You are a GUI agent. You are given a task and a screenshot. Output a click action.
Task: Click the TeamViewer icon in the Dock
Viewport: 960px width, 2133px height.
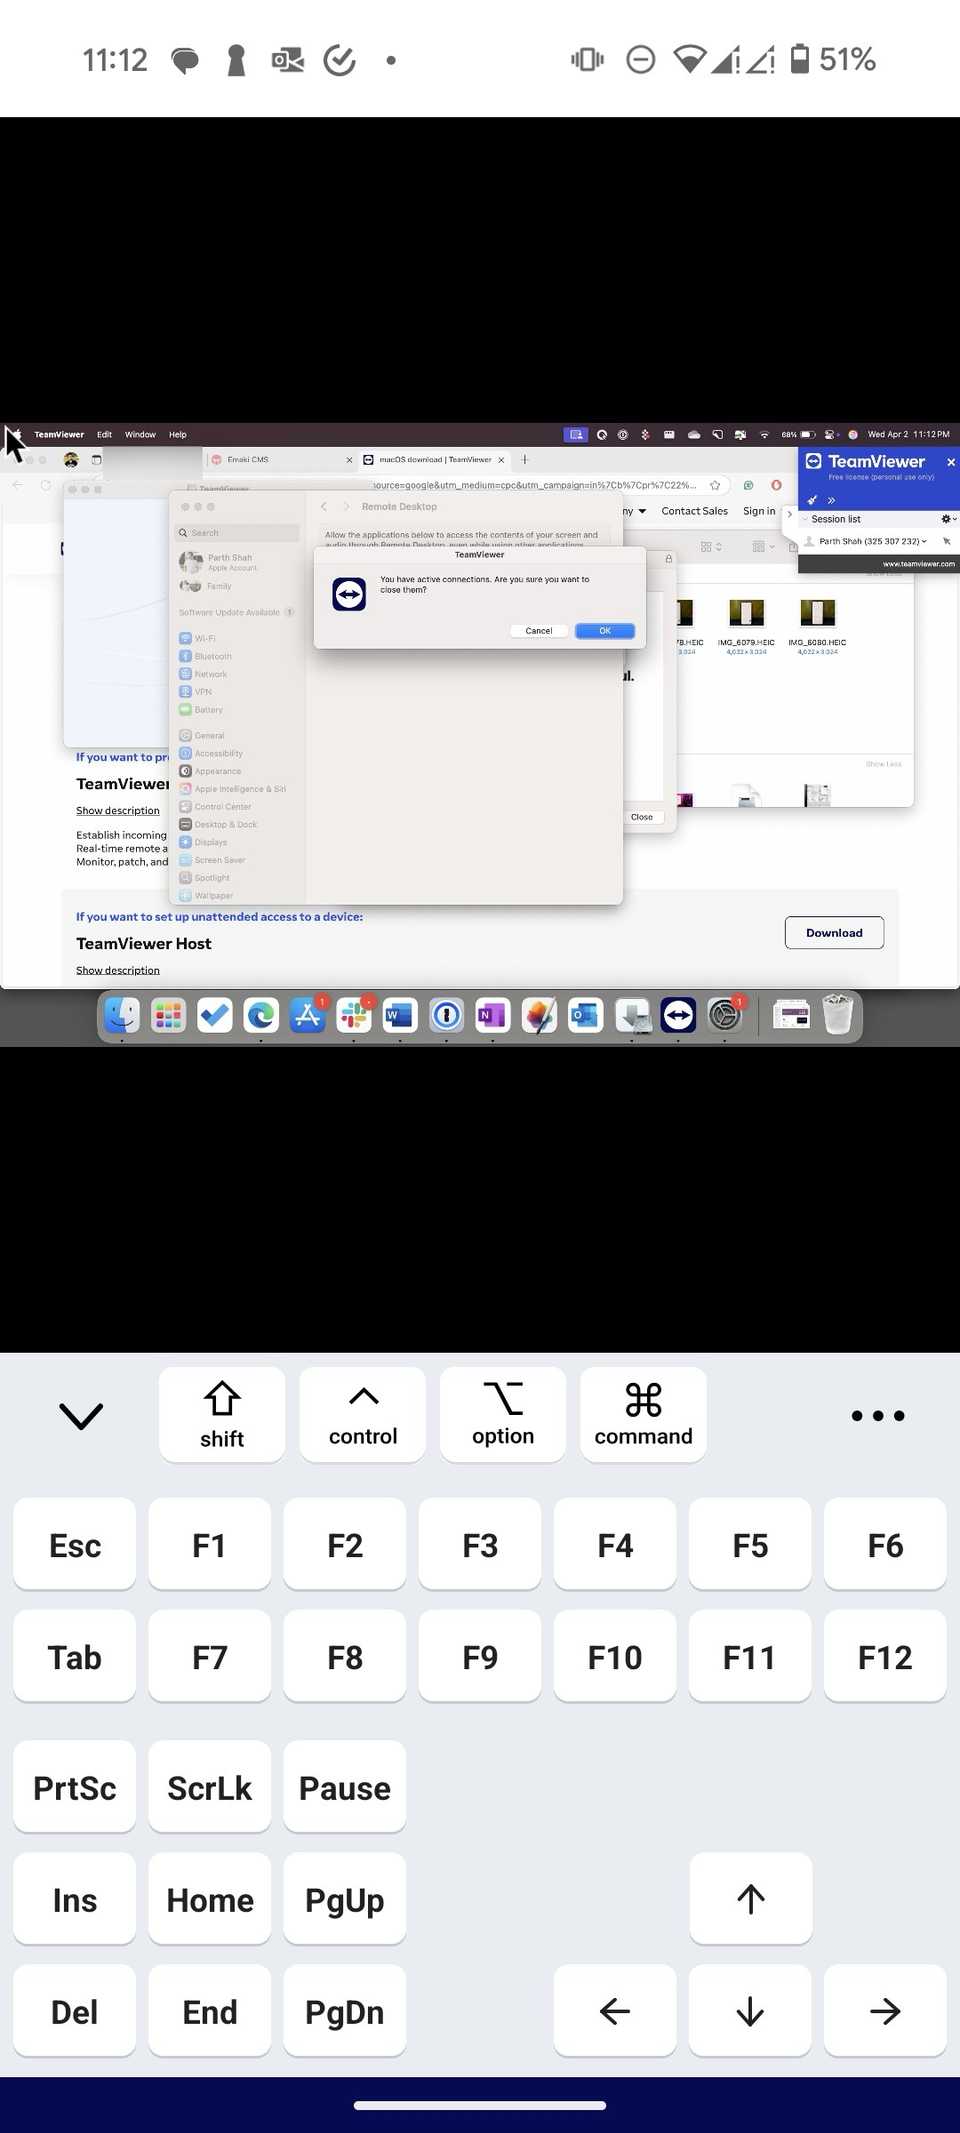pyautogui.click(x=678, y=1016)
